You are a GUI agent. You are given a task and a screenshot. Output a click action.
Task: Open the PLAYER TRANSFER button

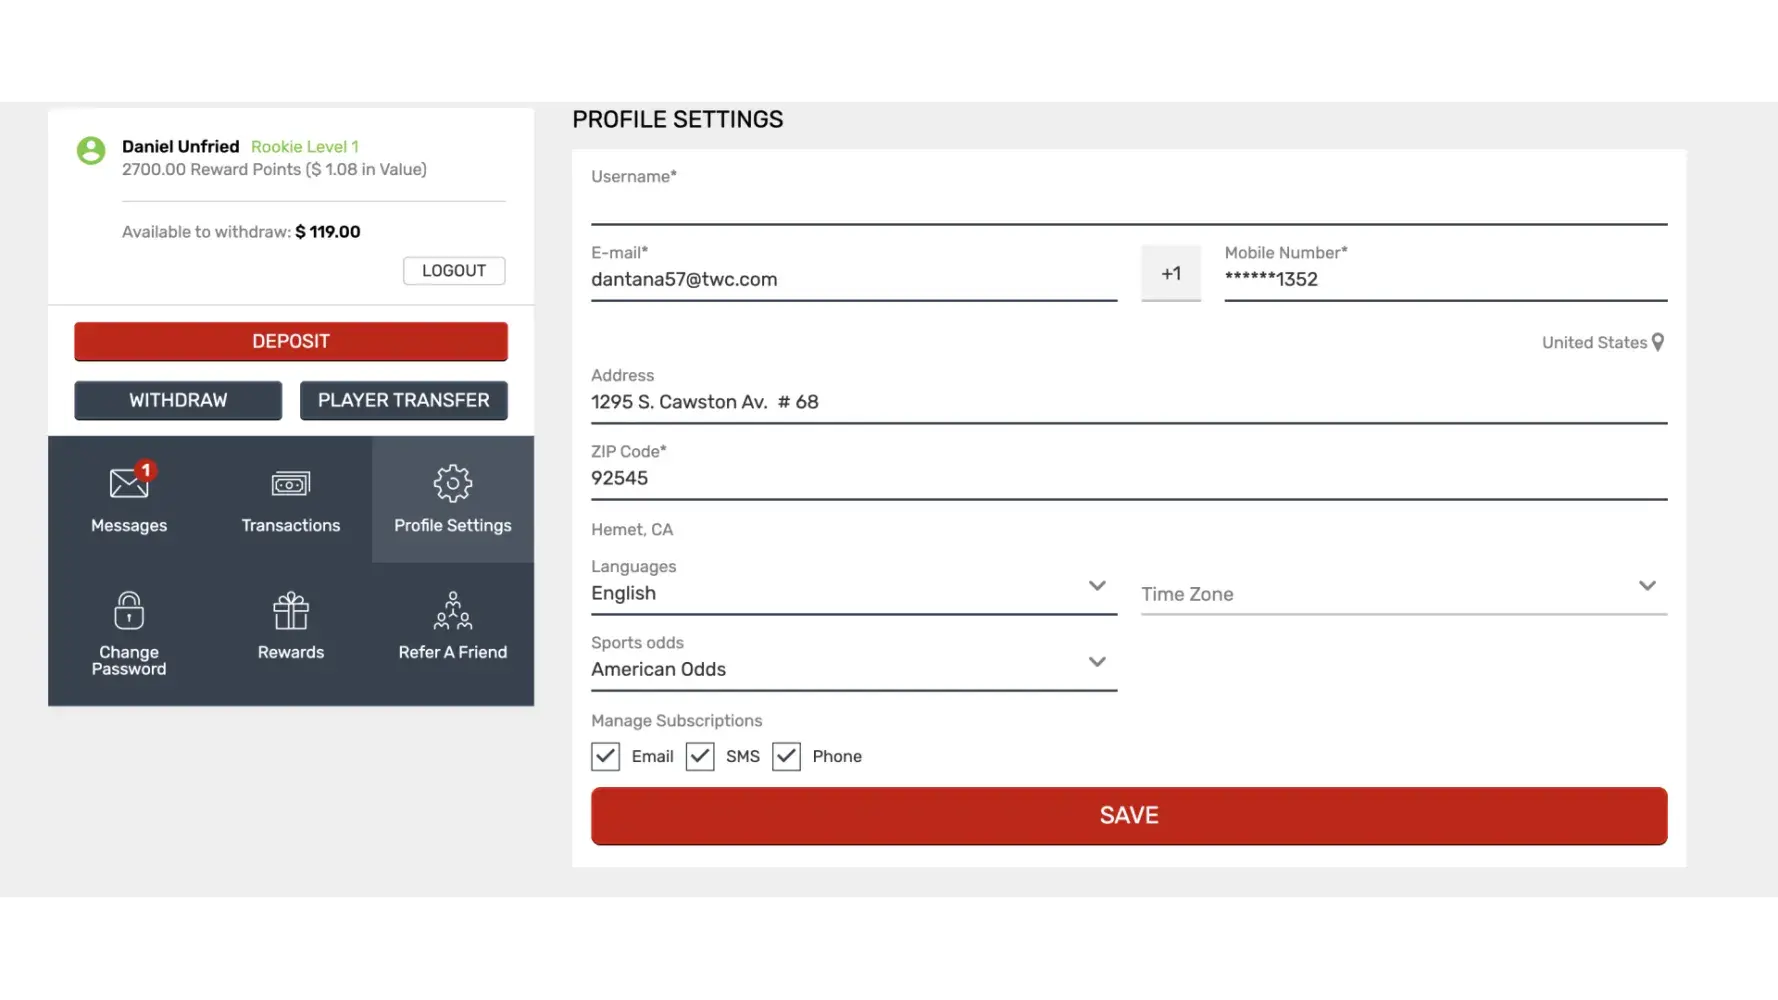403,400
